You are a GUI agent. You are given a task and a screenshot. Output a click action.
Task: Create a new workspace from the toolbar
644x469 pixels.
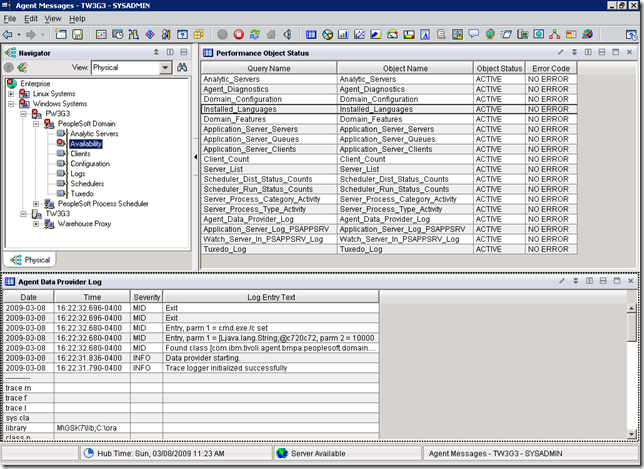(61, 34)
